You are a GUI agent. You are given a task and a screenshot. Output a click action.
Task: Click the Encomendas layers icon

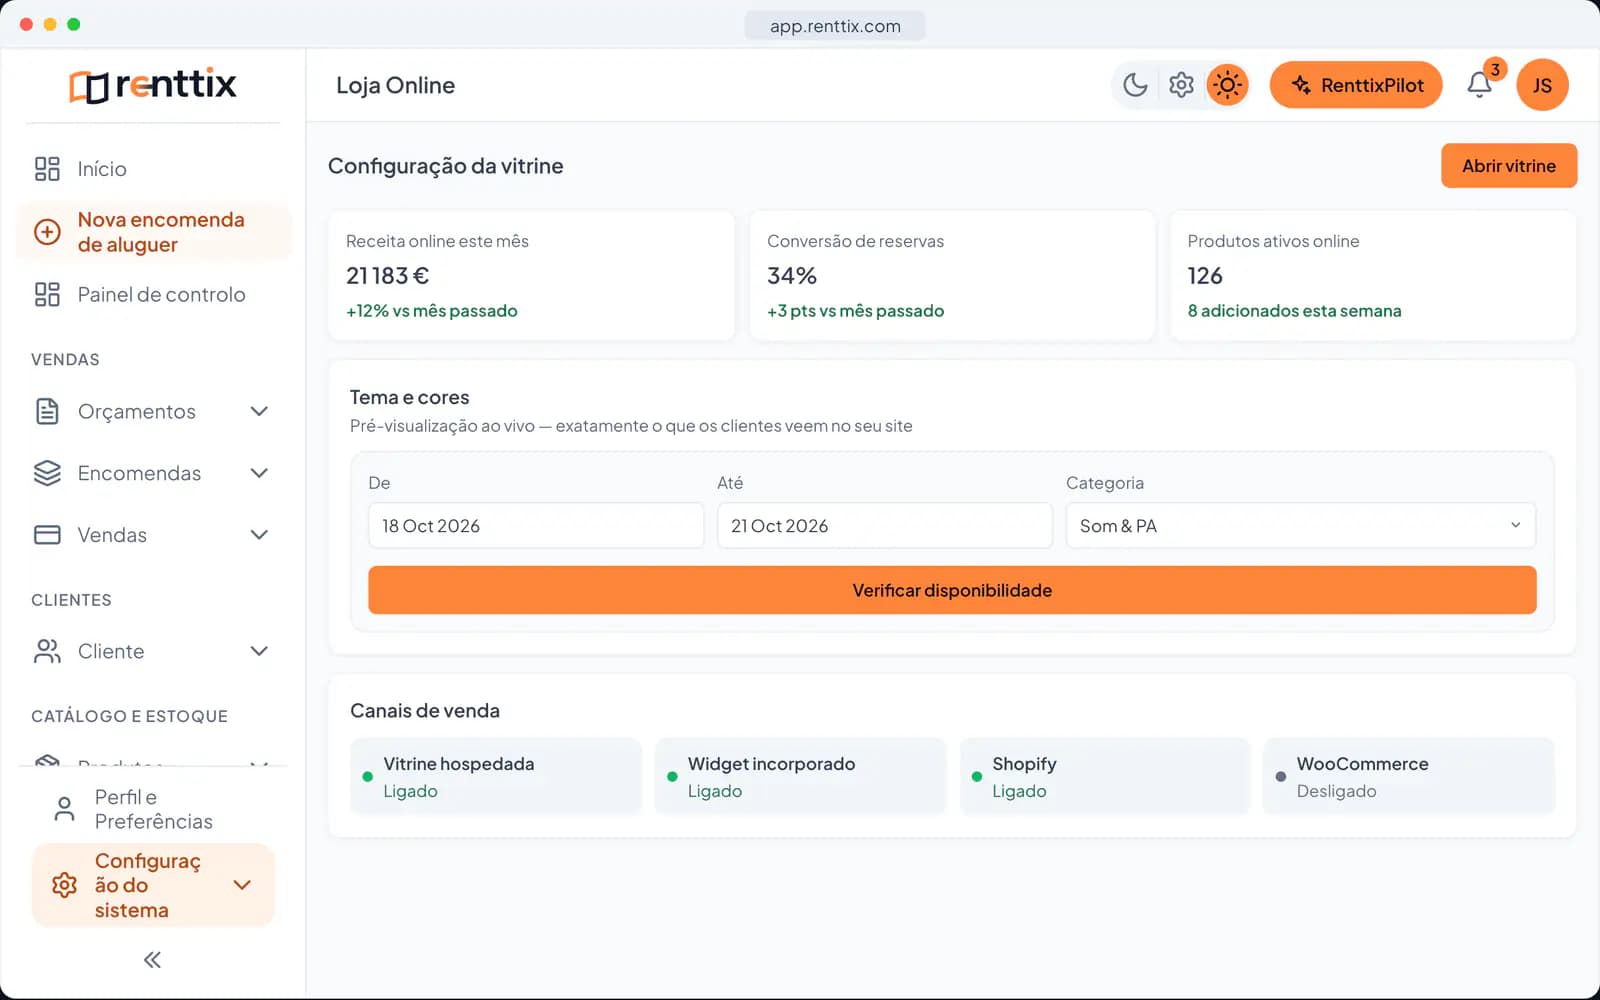[x=47, y=473]
